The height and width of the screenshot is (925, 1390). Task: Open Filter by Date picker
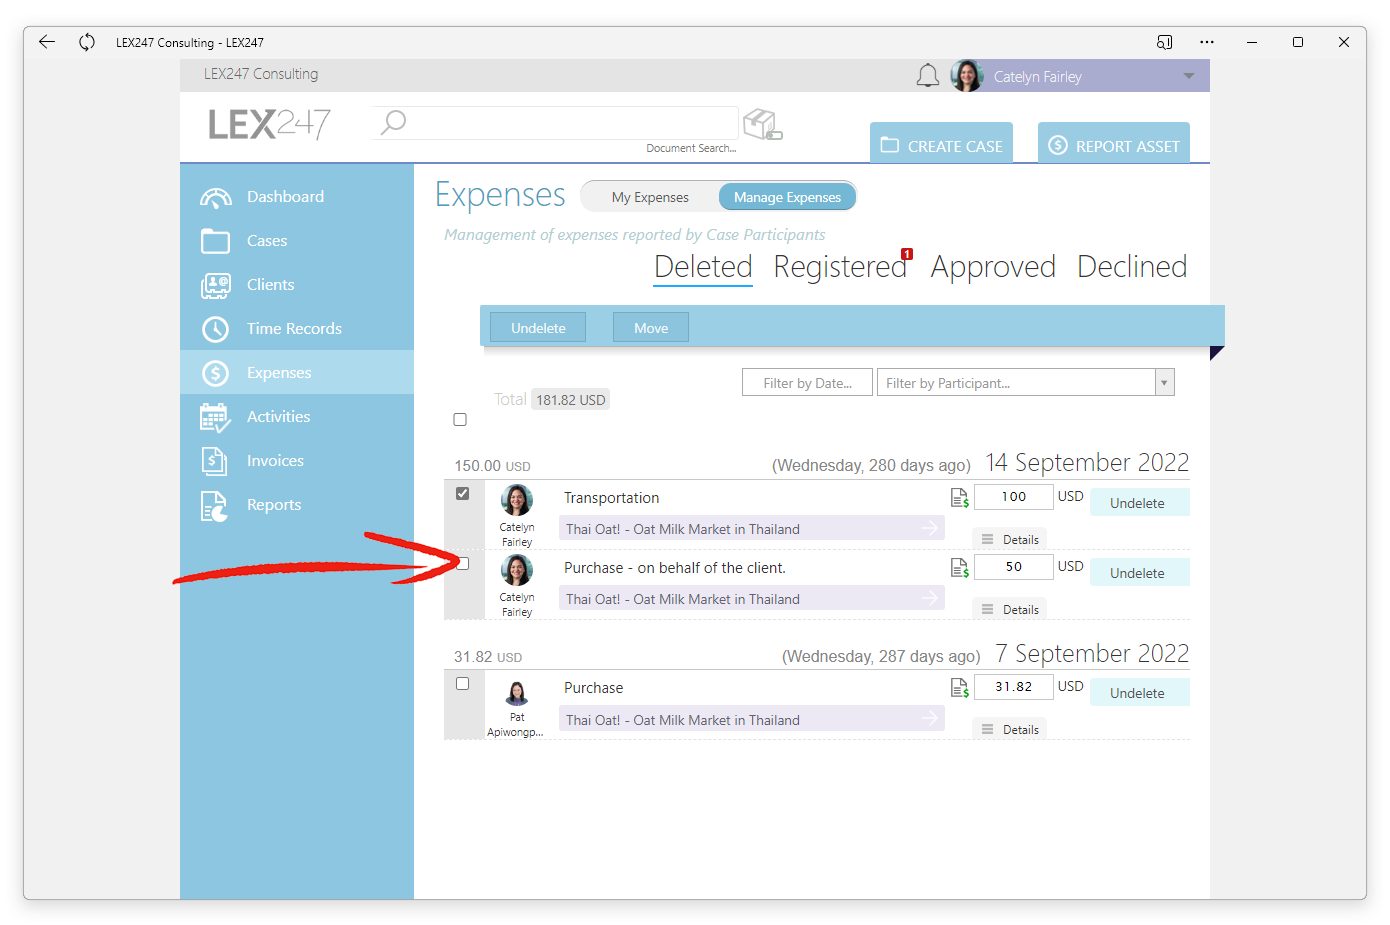(x=807, y=383)
